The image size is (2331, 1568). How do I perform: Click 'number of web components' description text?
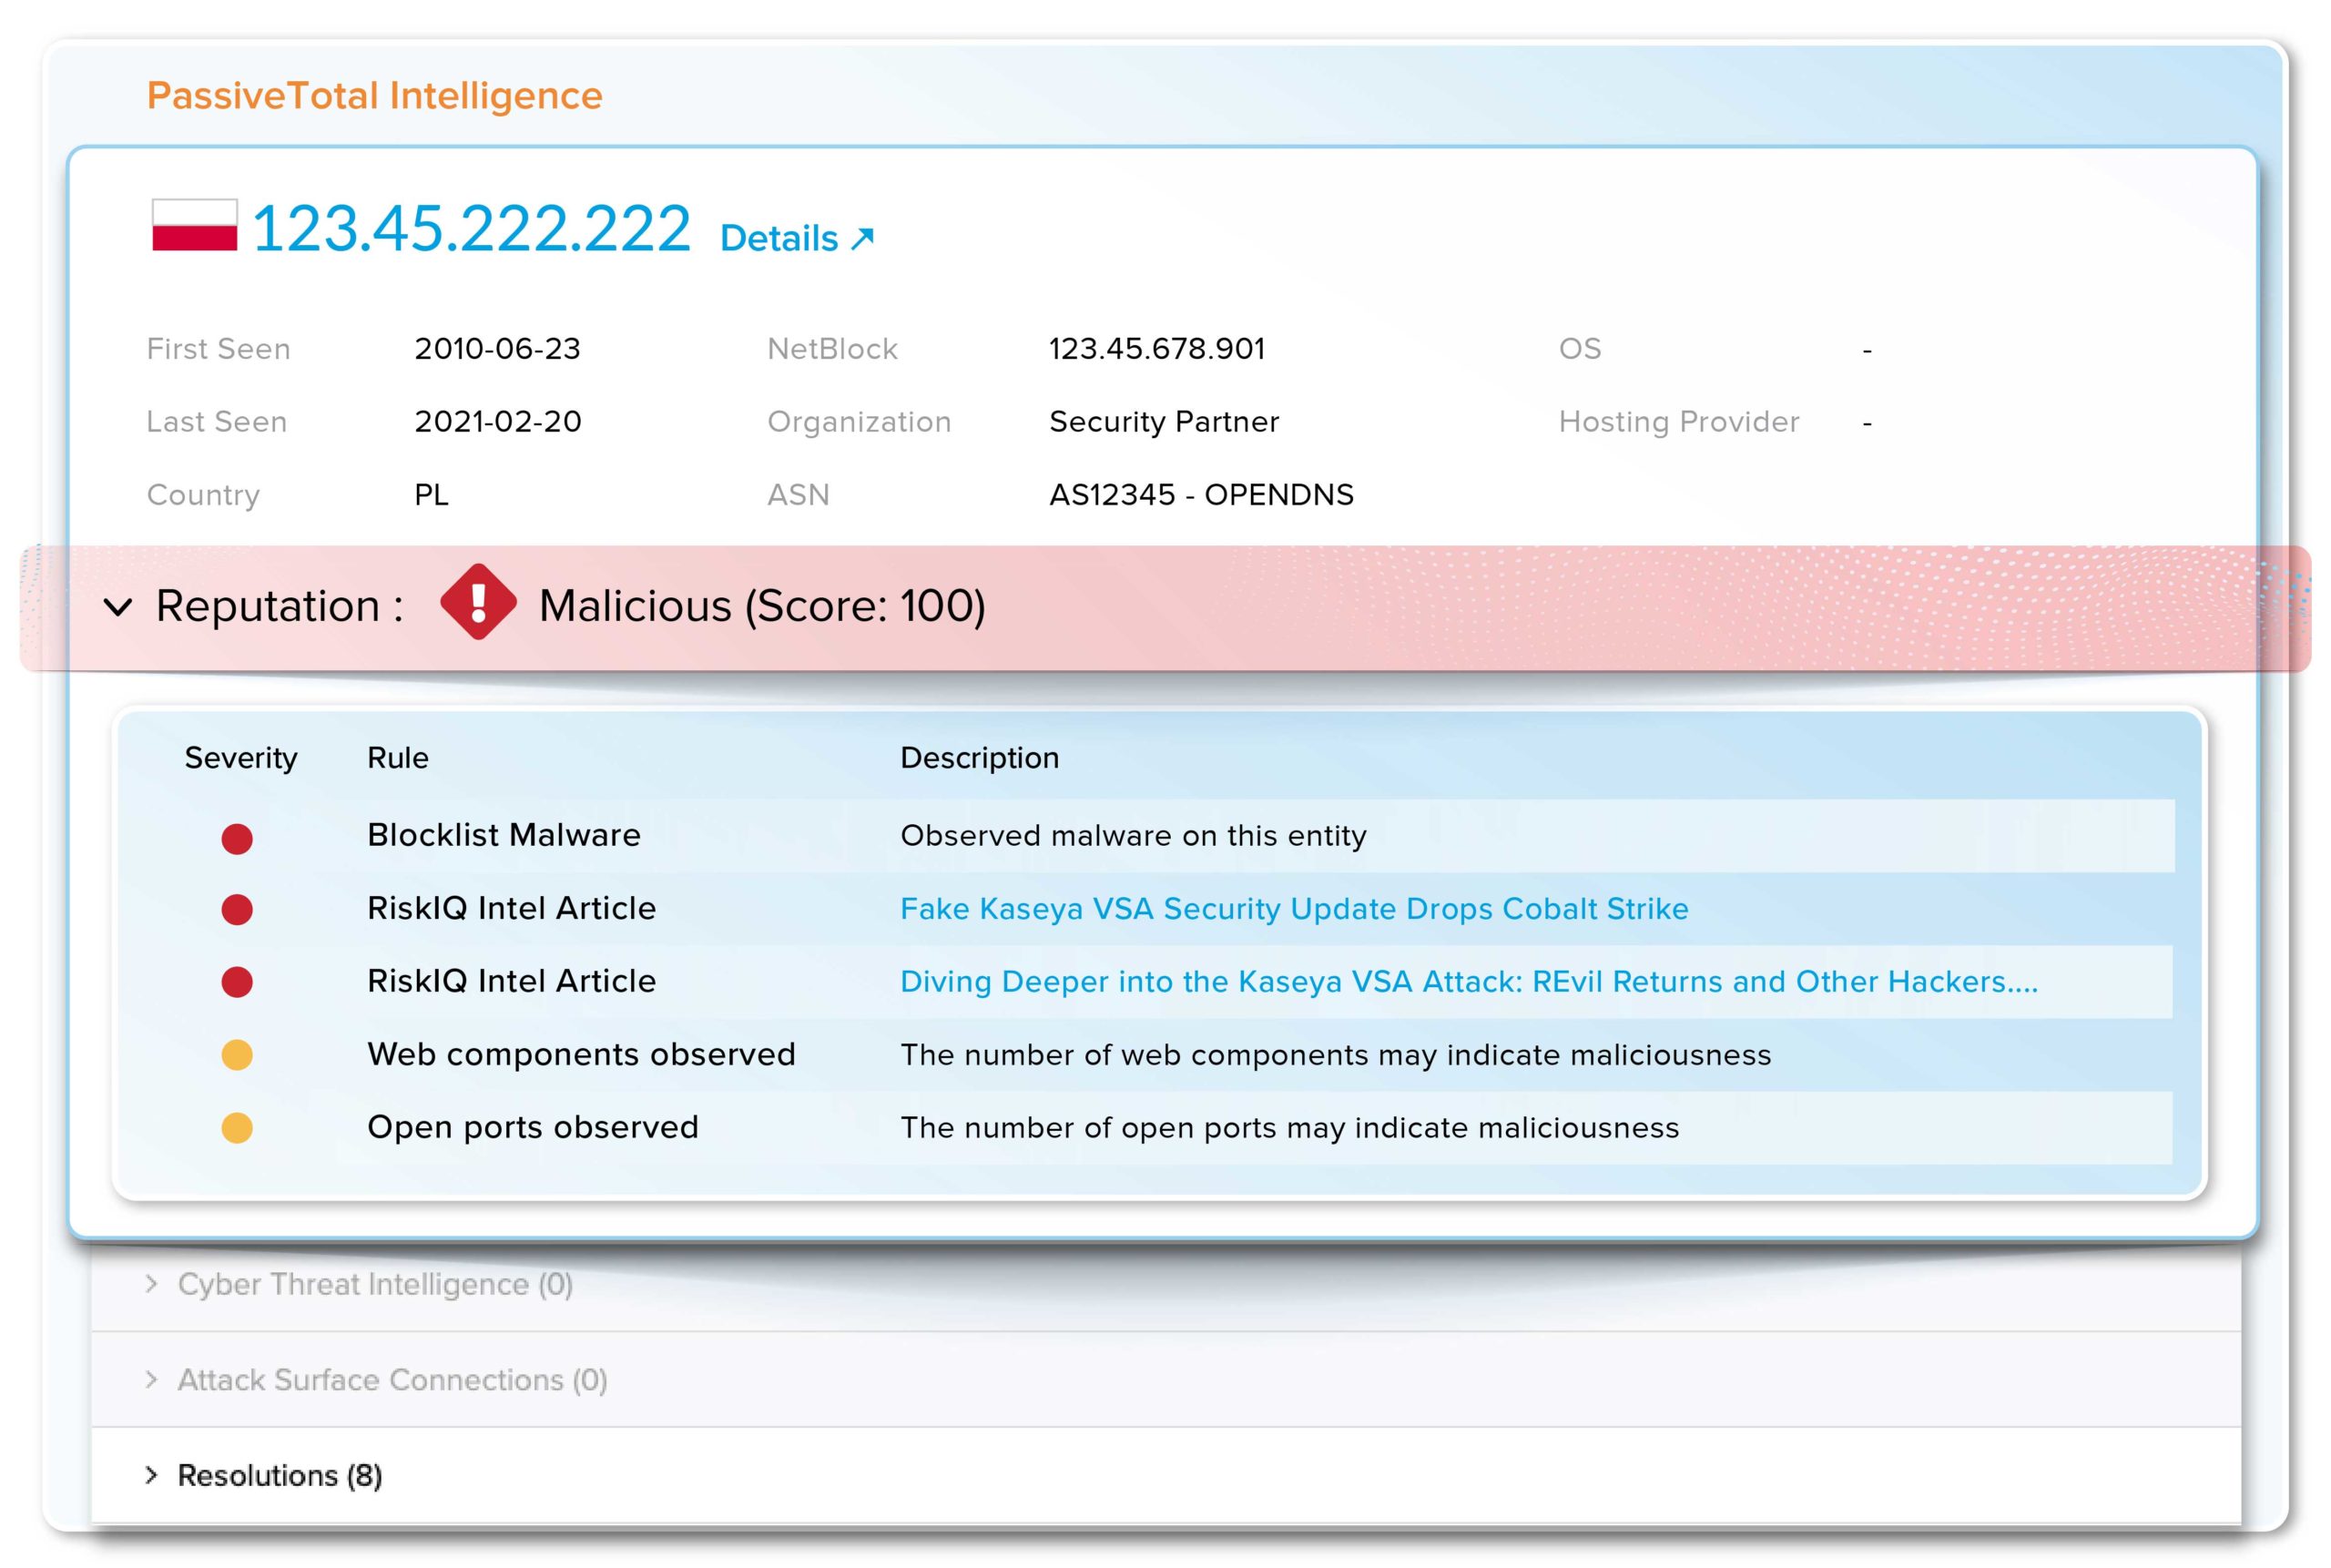1335,1055
